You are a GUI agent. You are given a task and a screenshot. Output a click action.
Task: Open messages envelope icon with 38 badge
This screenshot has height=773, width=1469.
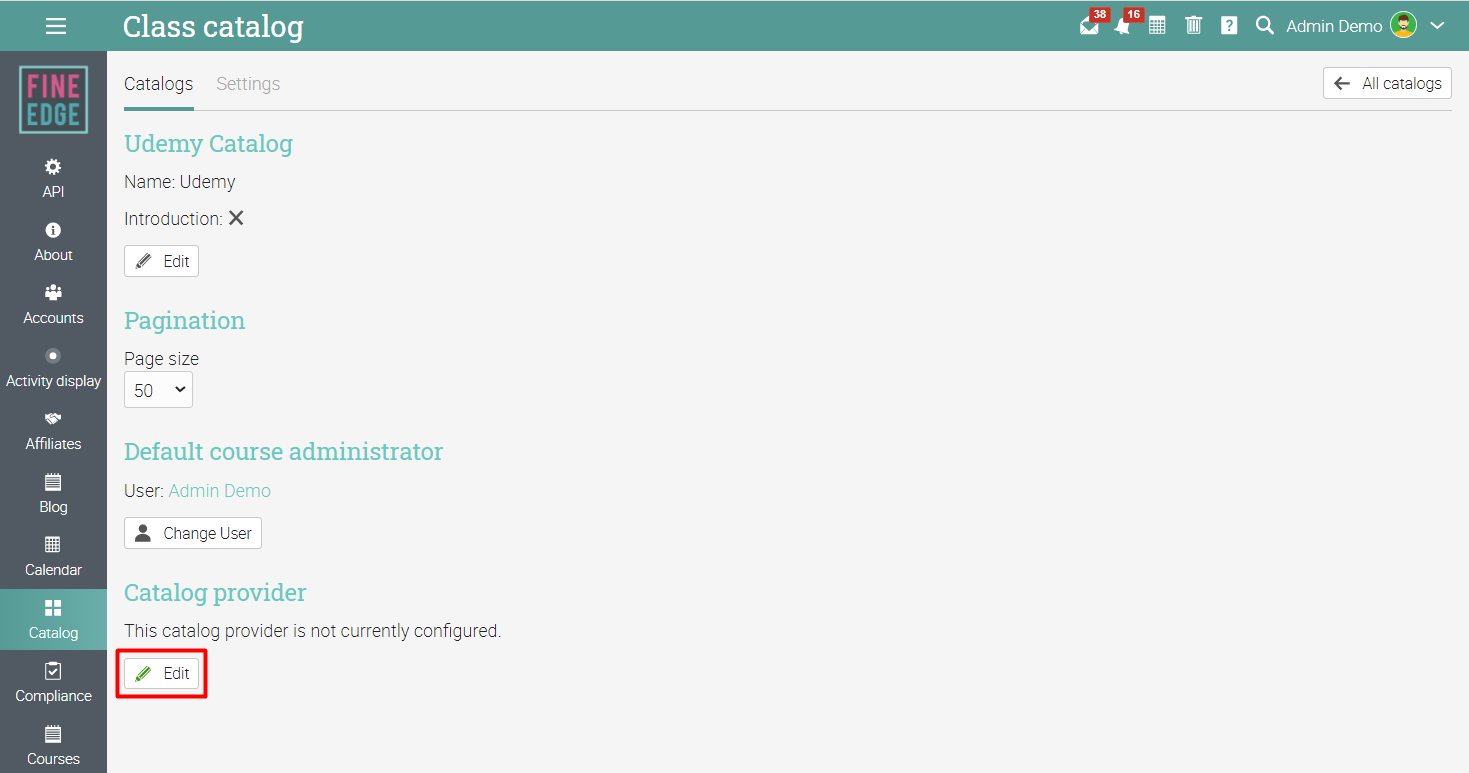pos(1091,24)
